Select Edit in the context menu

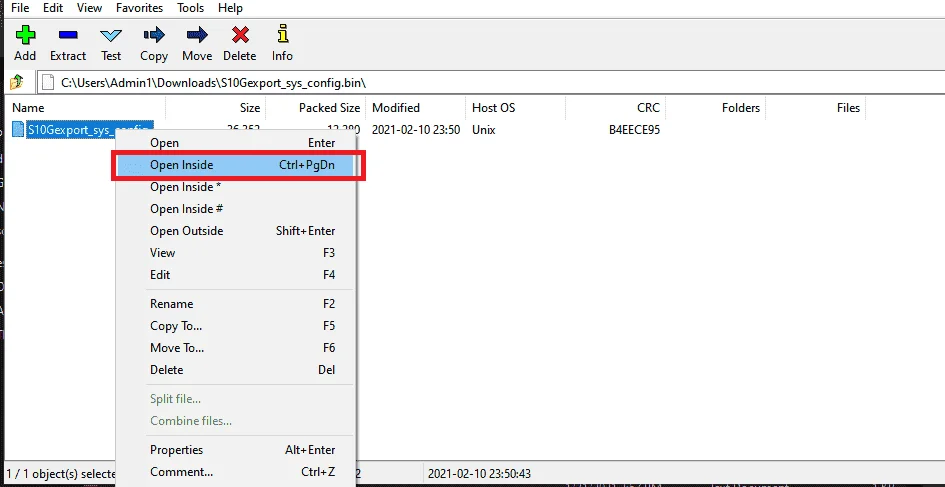pos(235,275)
